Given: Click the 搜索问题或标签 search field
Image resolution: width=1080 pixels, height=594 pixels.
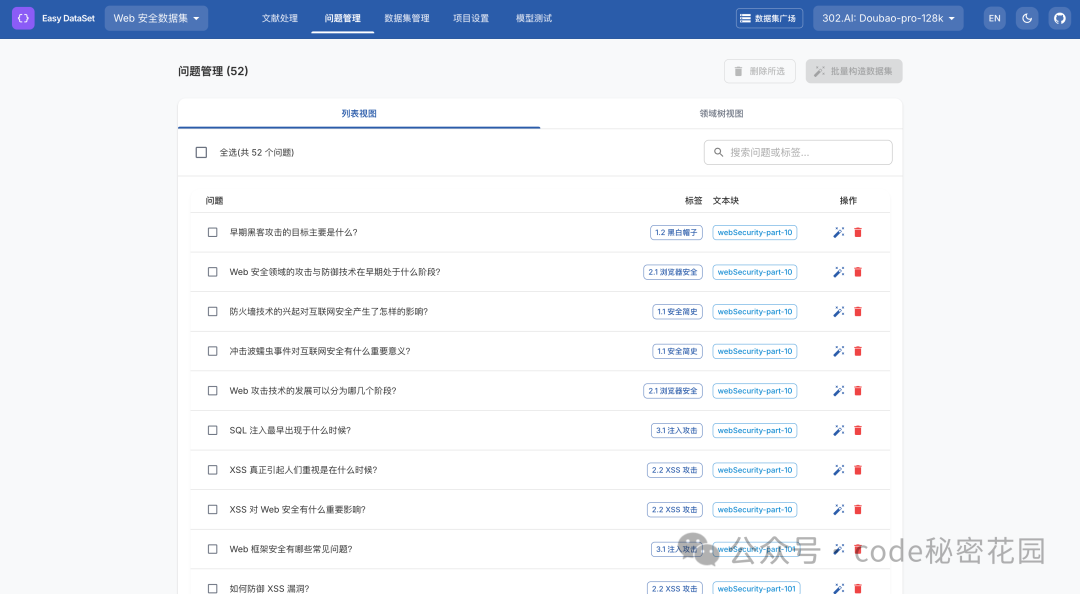Looking at the screenshot, I should click(798, 152).
